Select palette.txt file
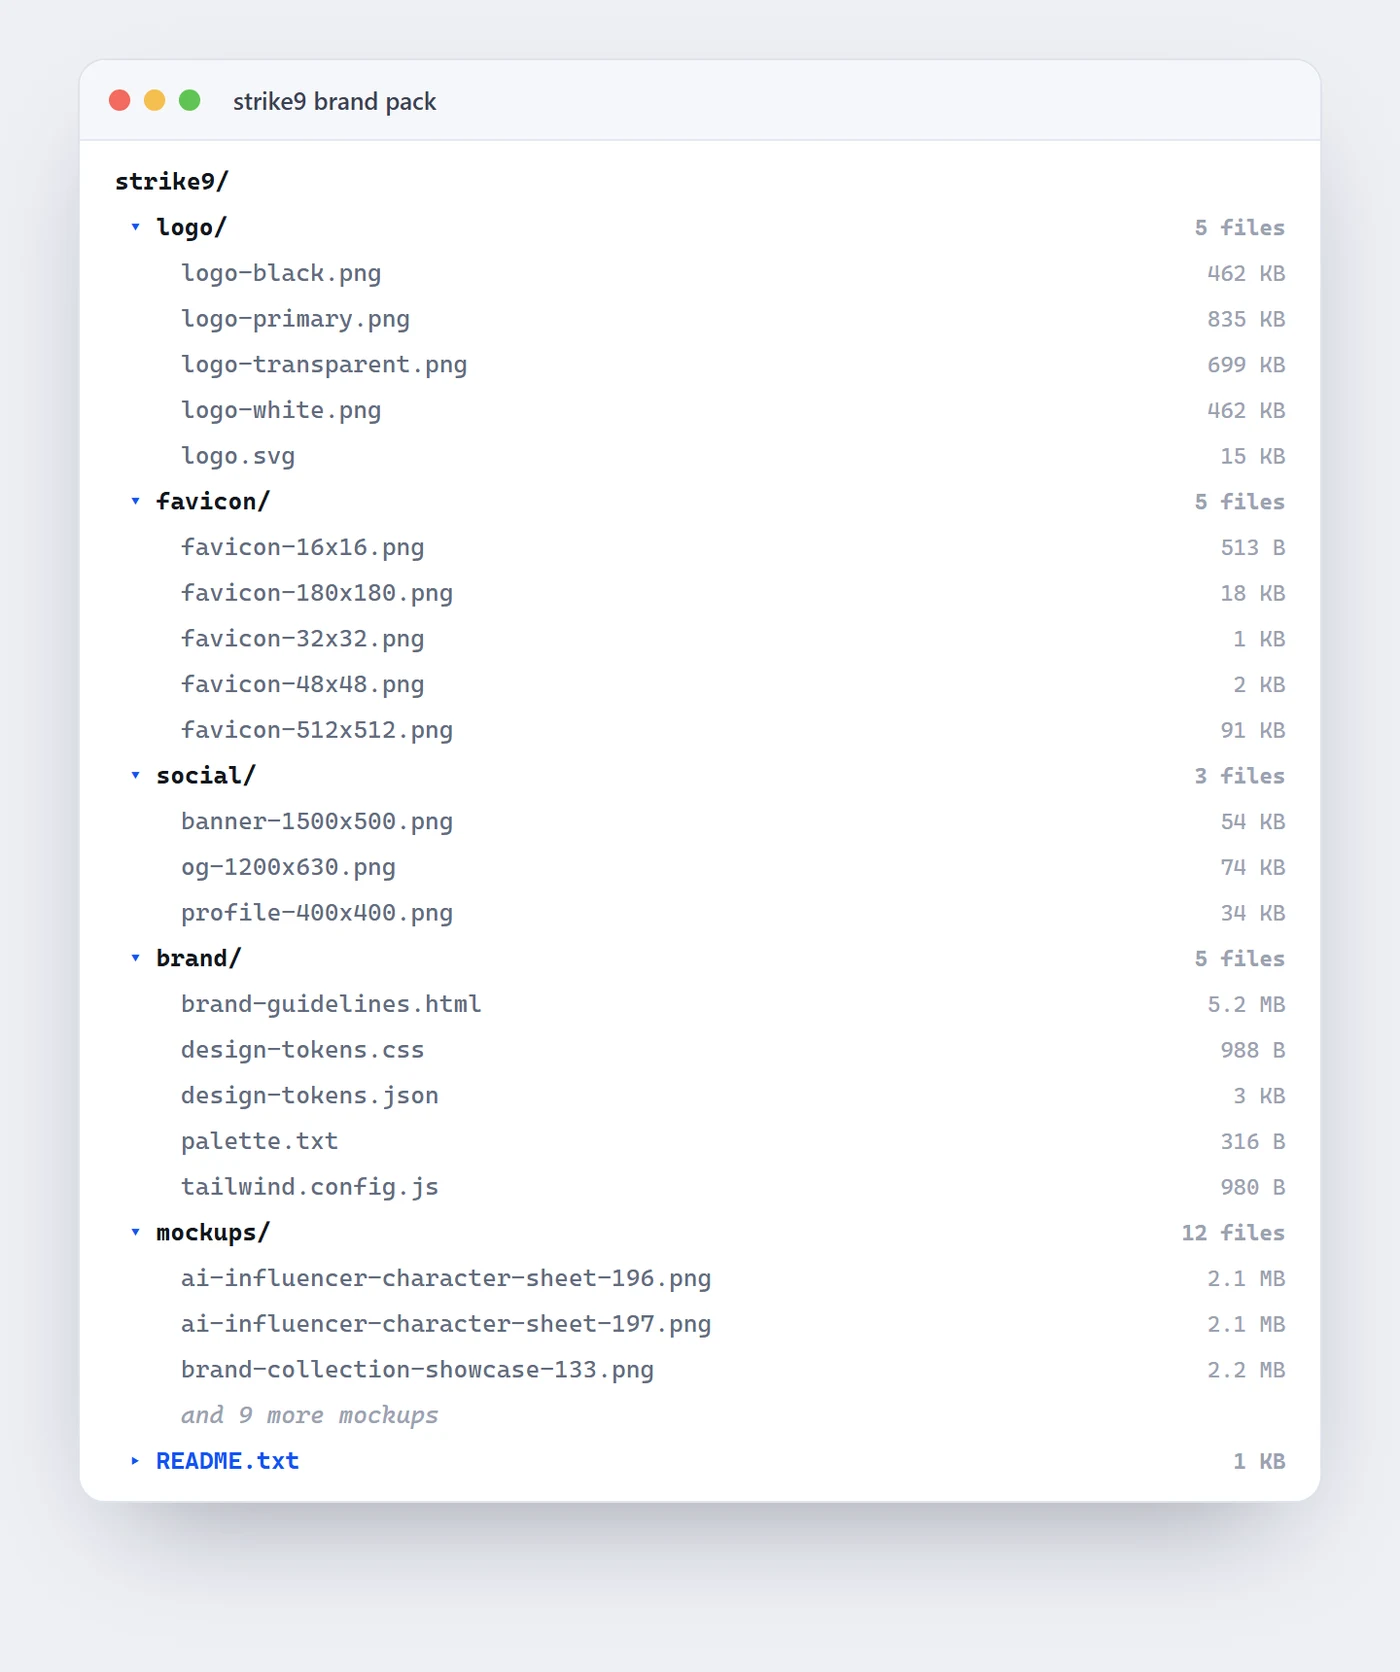The width and height of the screenshot is (1400, 1672). (x=700, y=1141)
